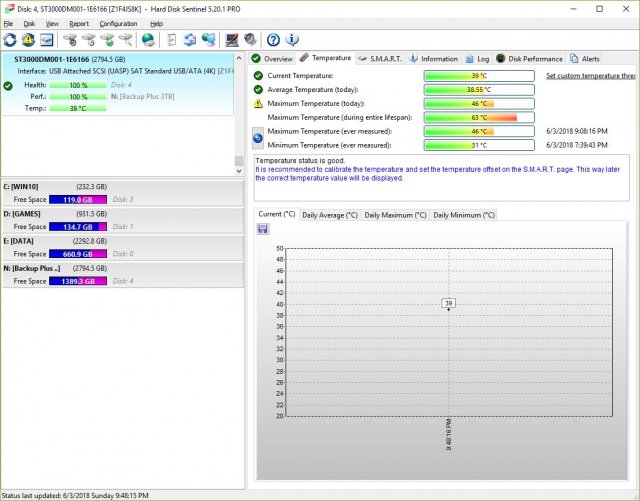The width and height of the screenshot is (640, 501).
Task: Open the Help menu
Action: click(x=156, y=24)
